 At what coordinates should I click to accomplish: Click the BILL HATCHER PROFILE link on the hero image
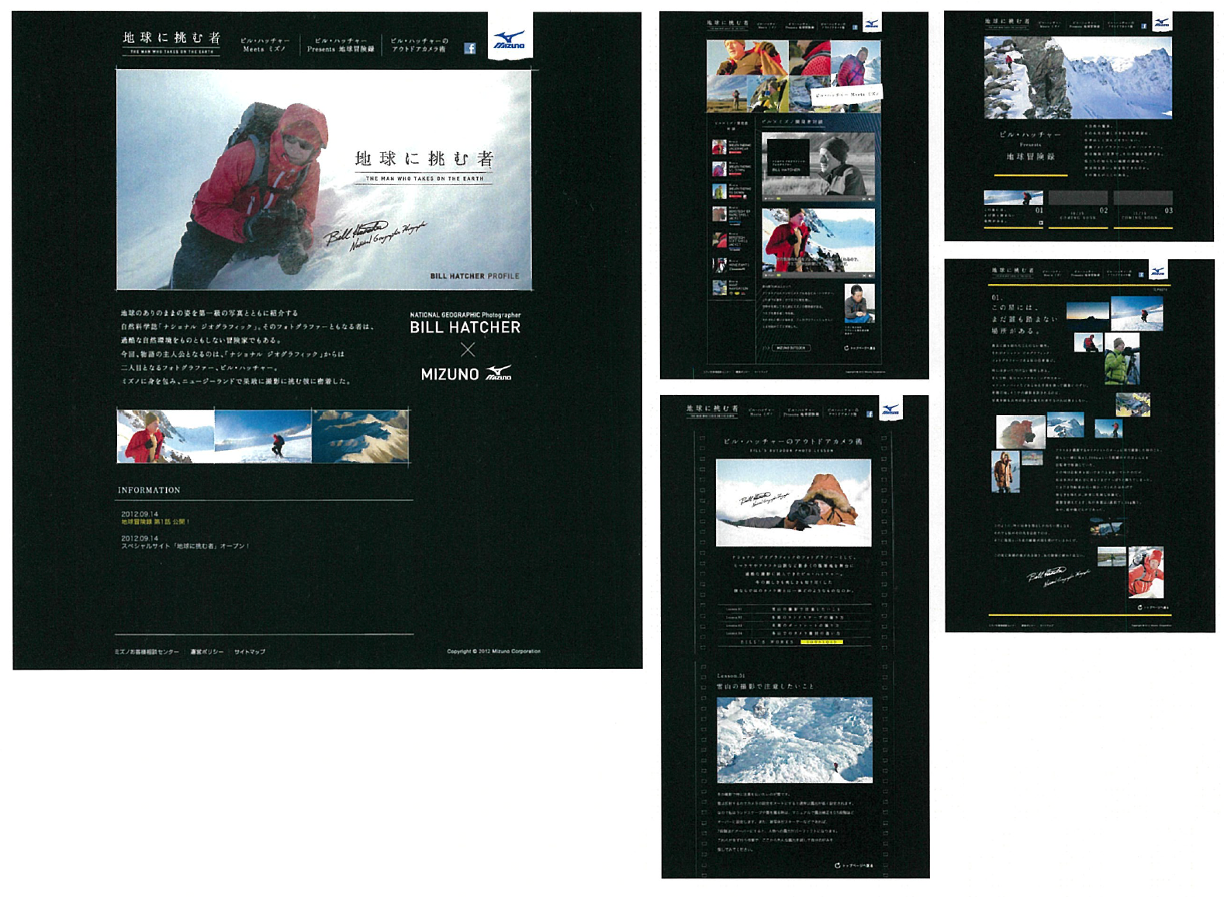click(475, 275)
